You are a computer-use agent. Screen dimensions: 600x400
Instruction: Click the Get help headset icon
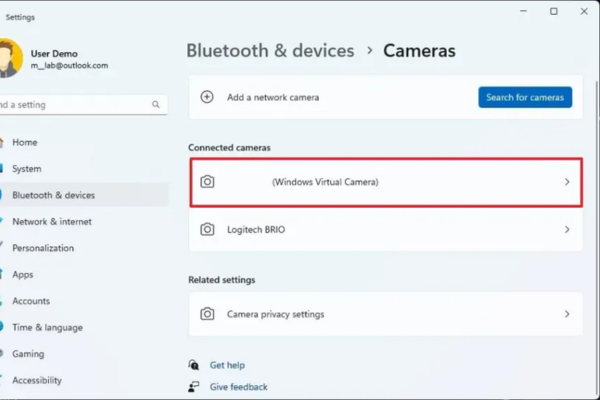[x=194, y=365]
